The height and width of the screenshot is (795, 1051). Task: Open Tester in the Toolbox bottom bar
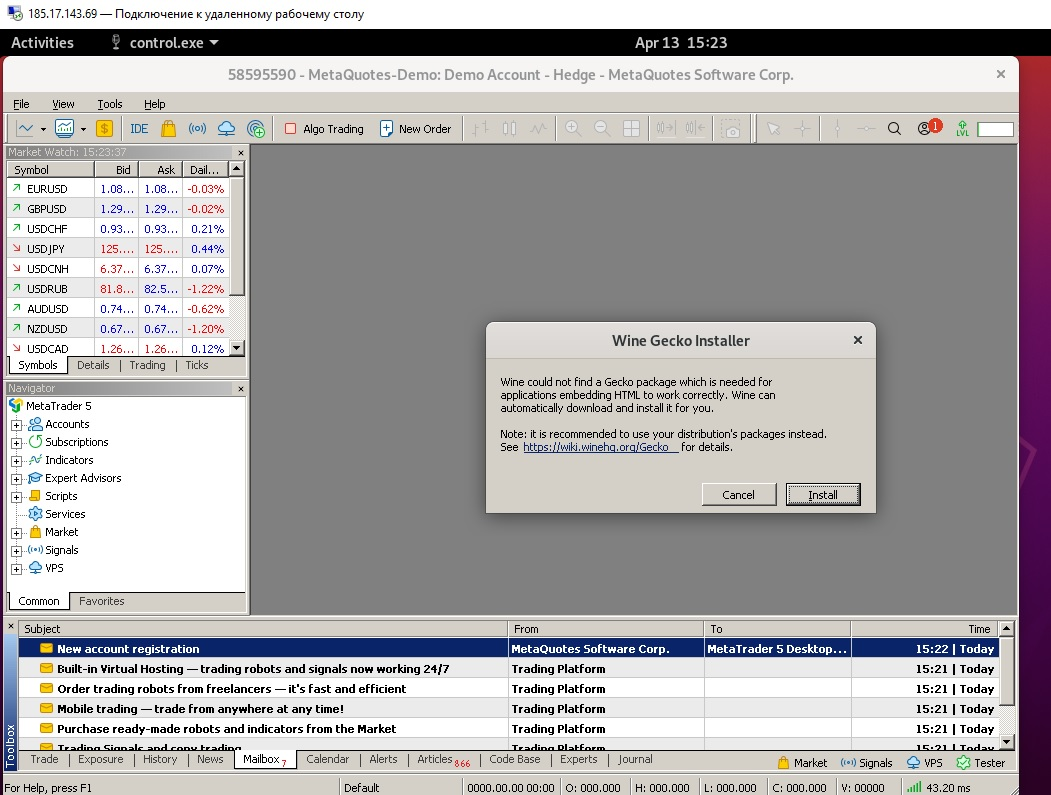(981, 763)
